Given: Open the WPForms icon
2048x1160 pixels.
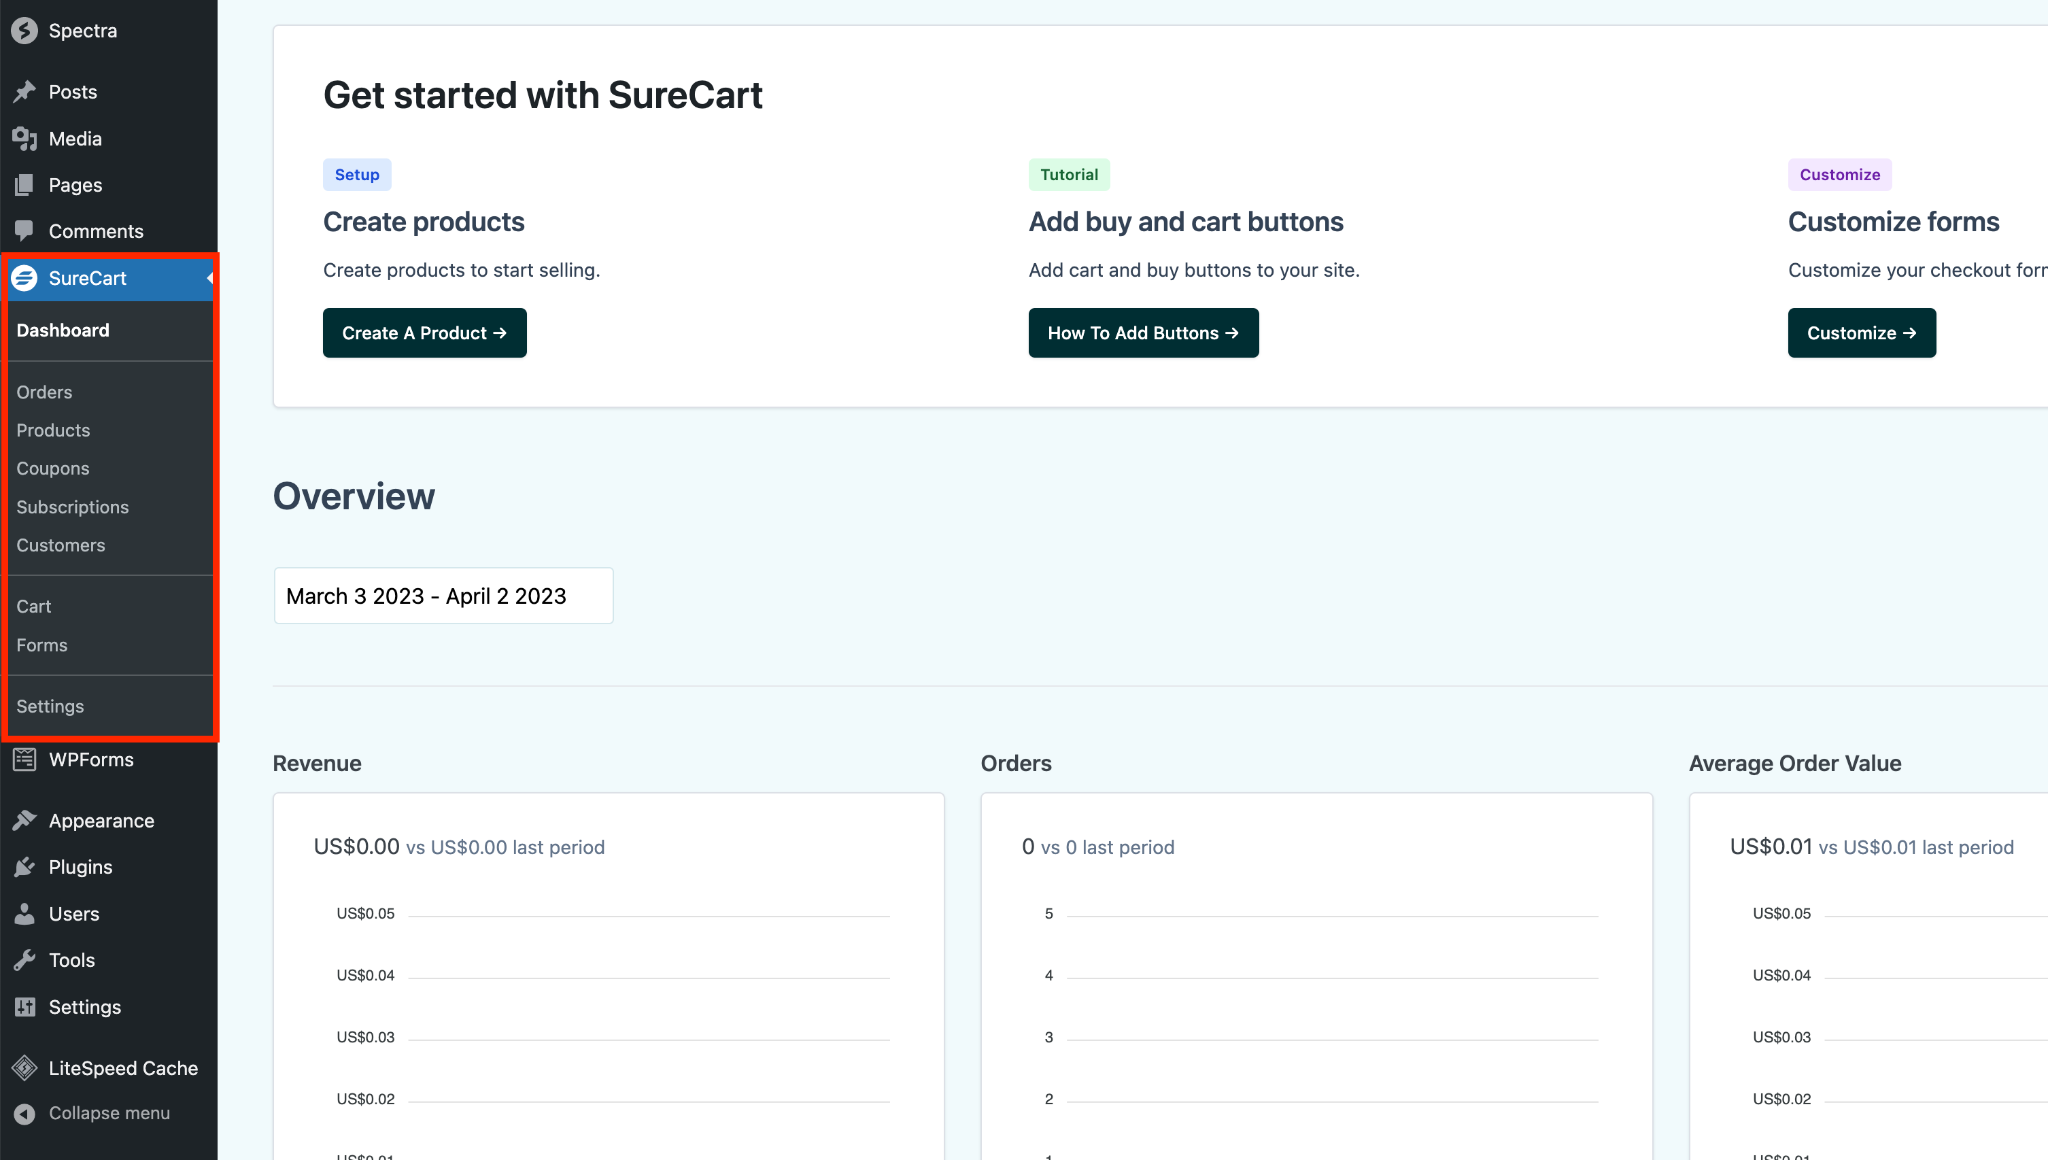Looking at the screenshot, I should click(x=25, y=759).
